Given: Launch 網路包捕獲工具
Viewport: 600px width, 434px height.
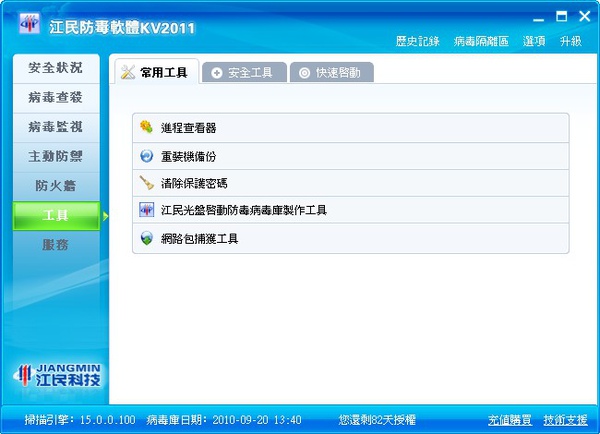Looking at the screenshot, I should coord(351,238).
